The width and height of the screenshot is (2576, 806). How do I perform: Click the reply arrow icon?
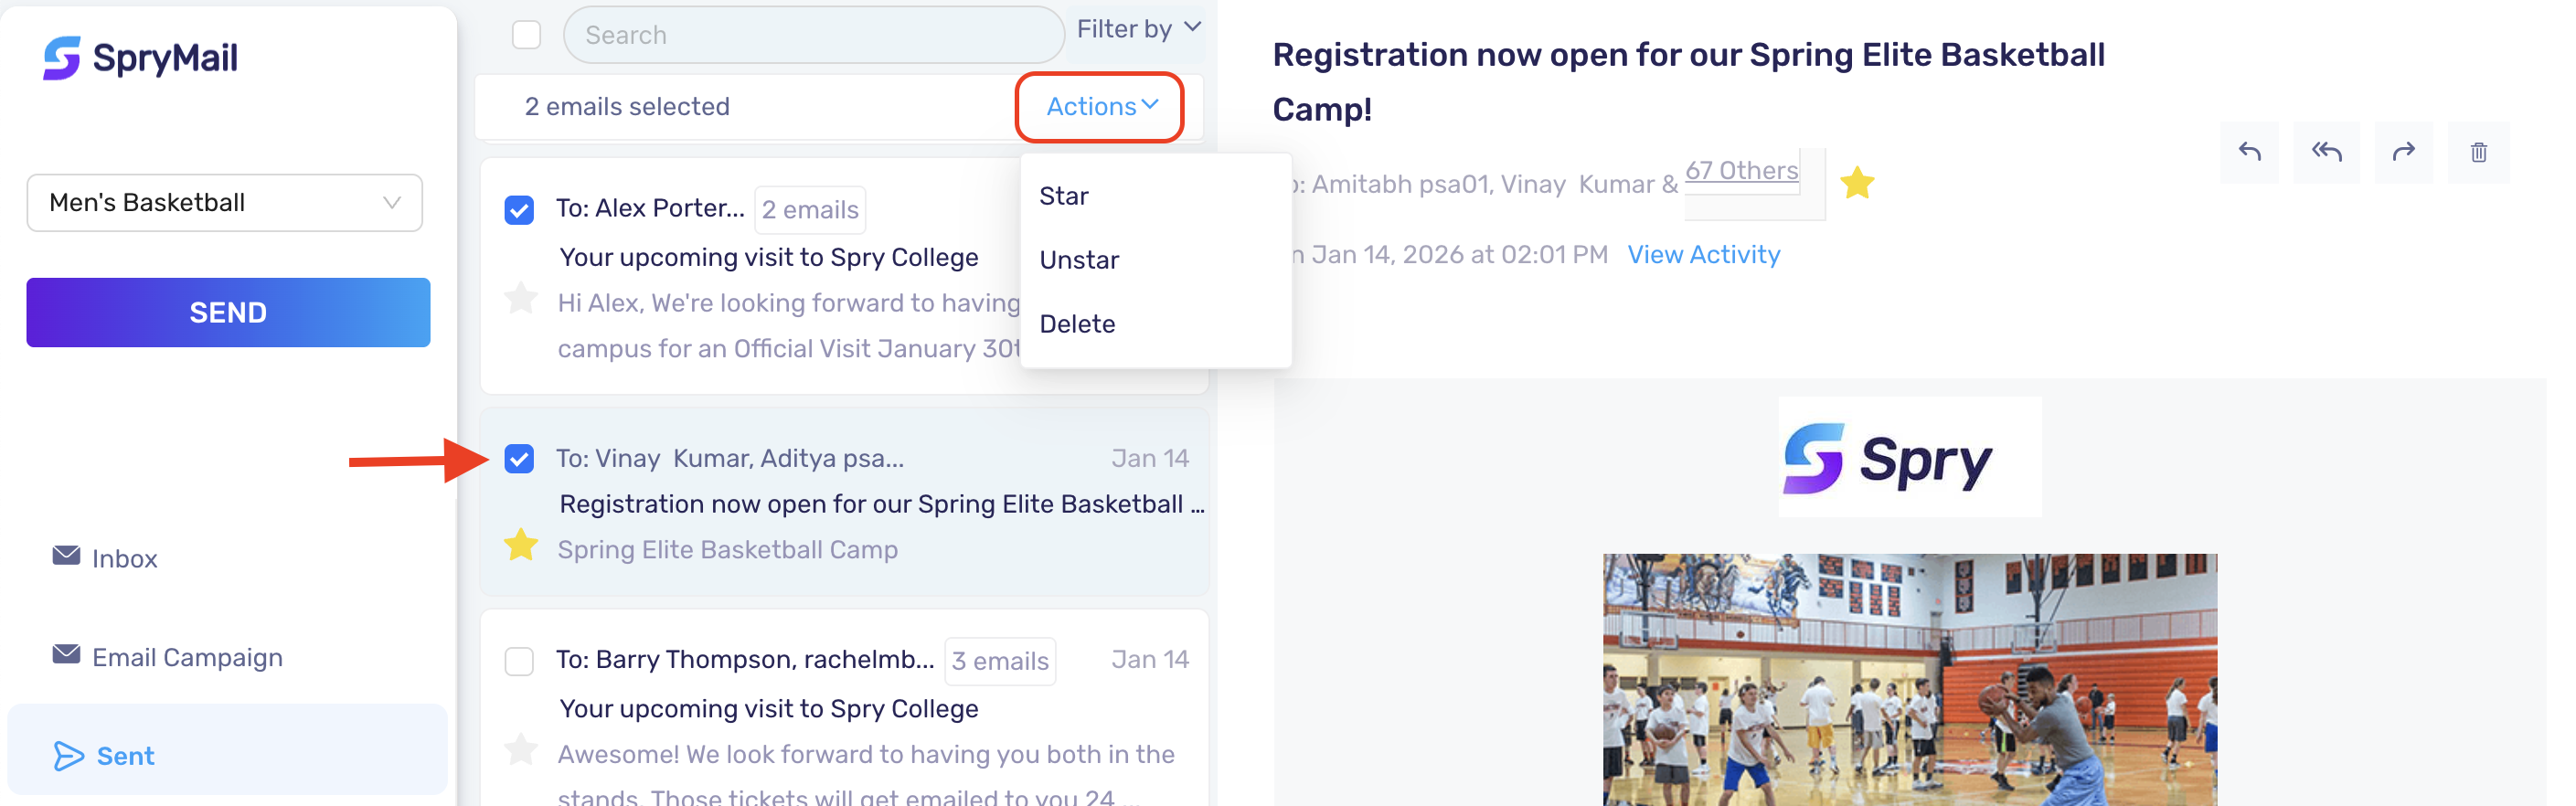2249,152
